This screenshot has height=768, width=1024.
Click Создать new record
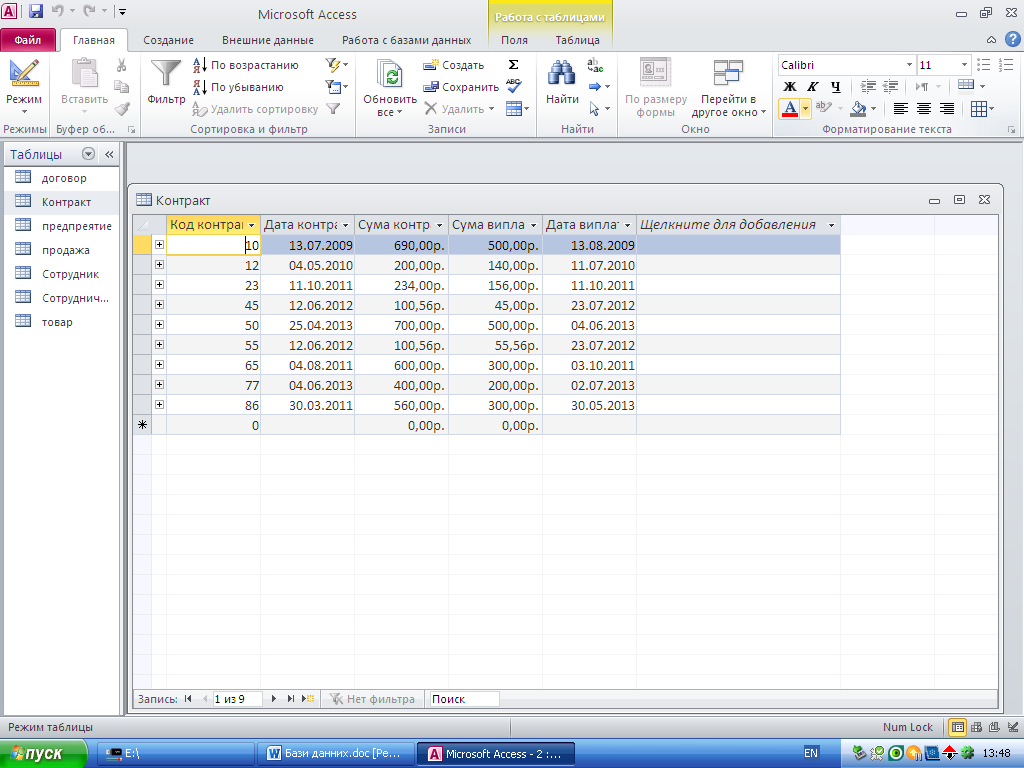pos(454,65)
